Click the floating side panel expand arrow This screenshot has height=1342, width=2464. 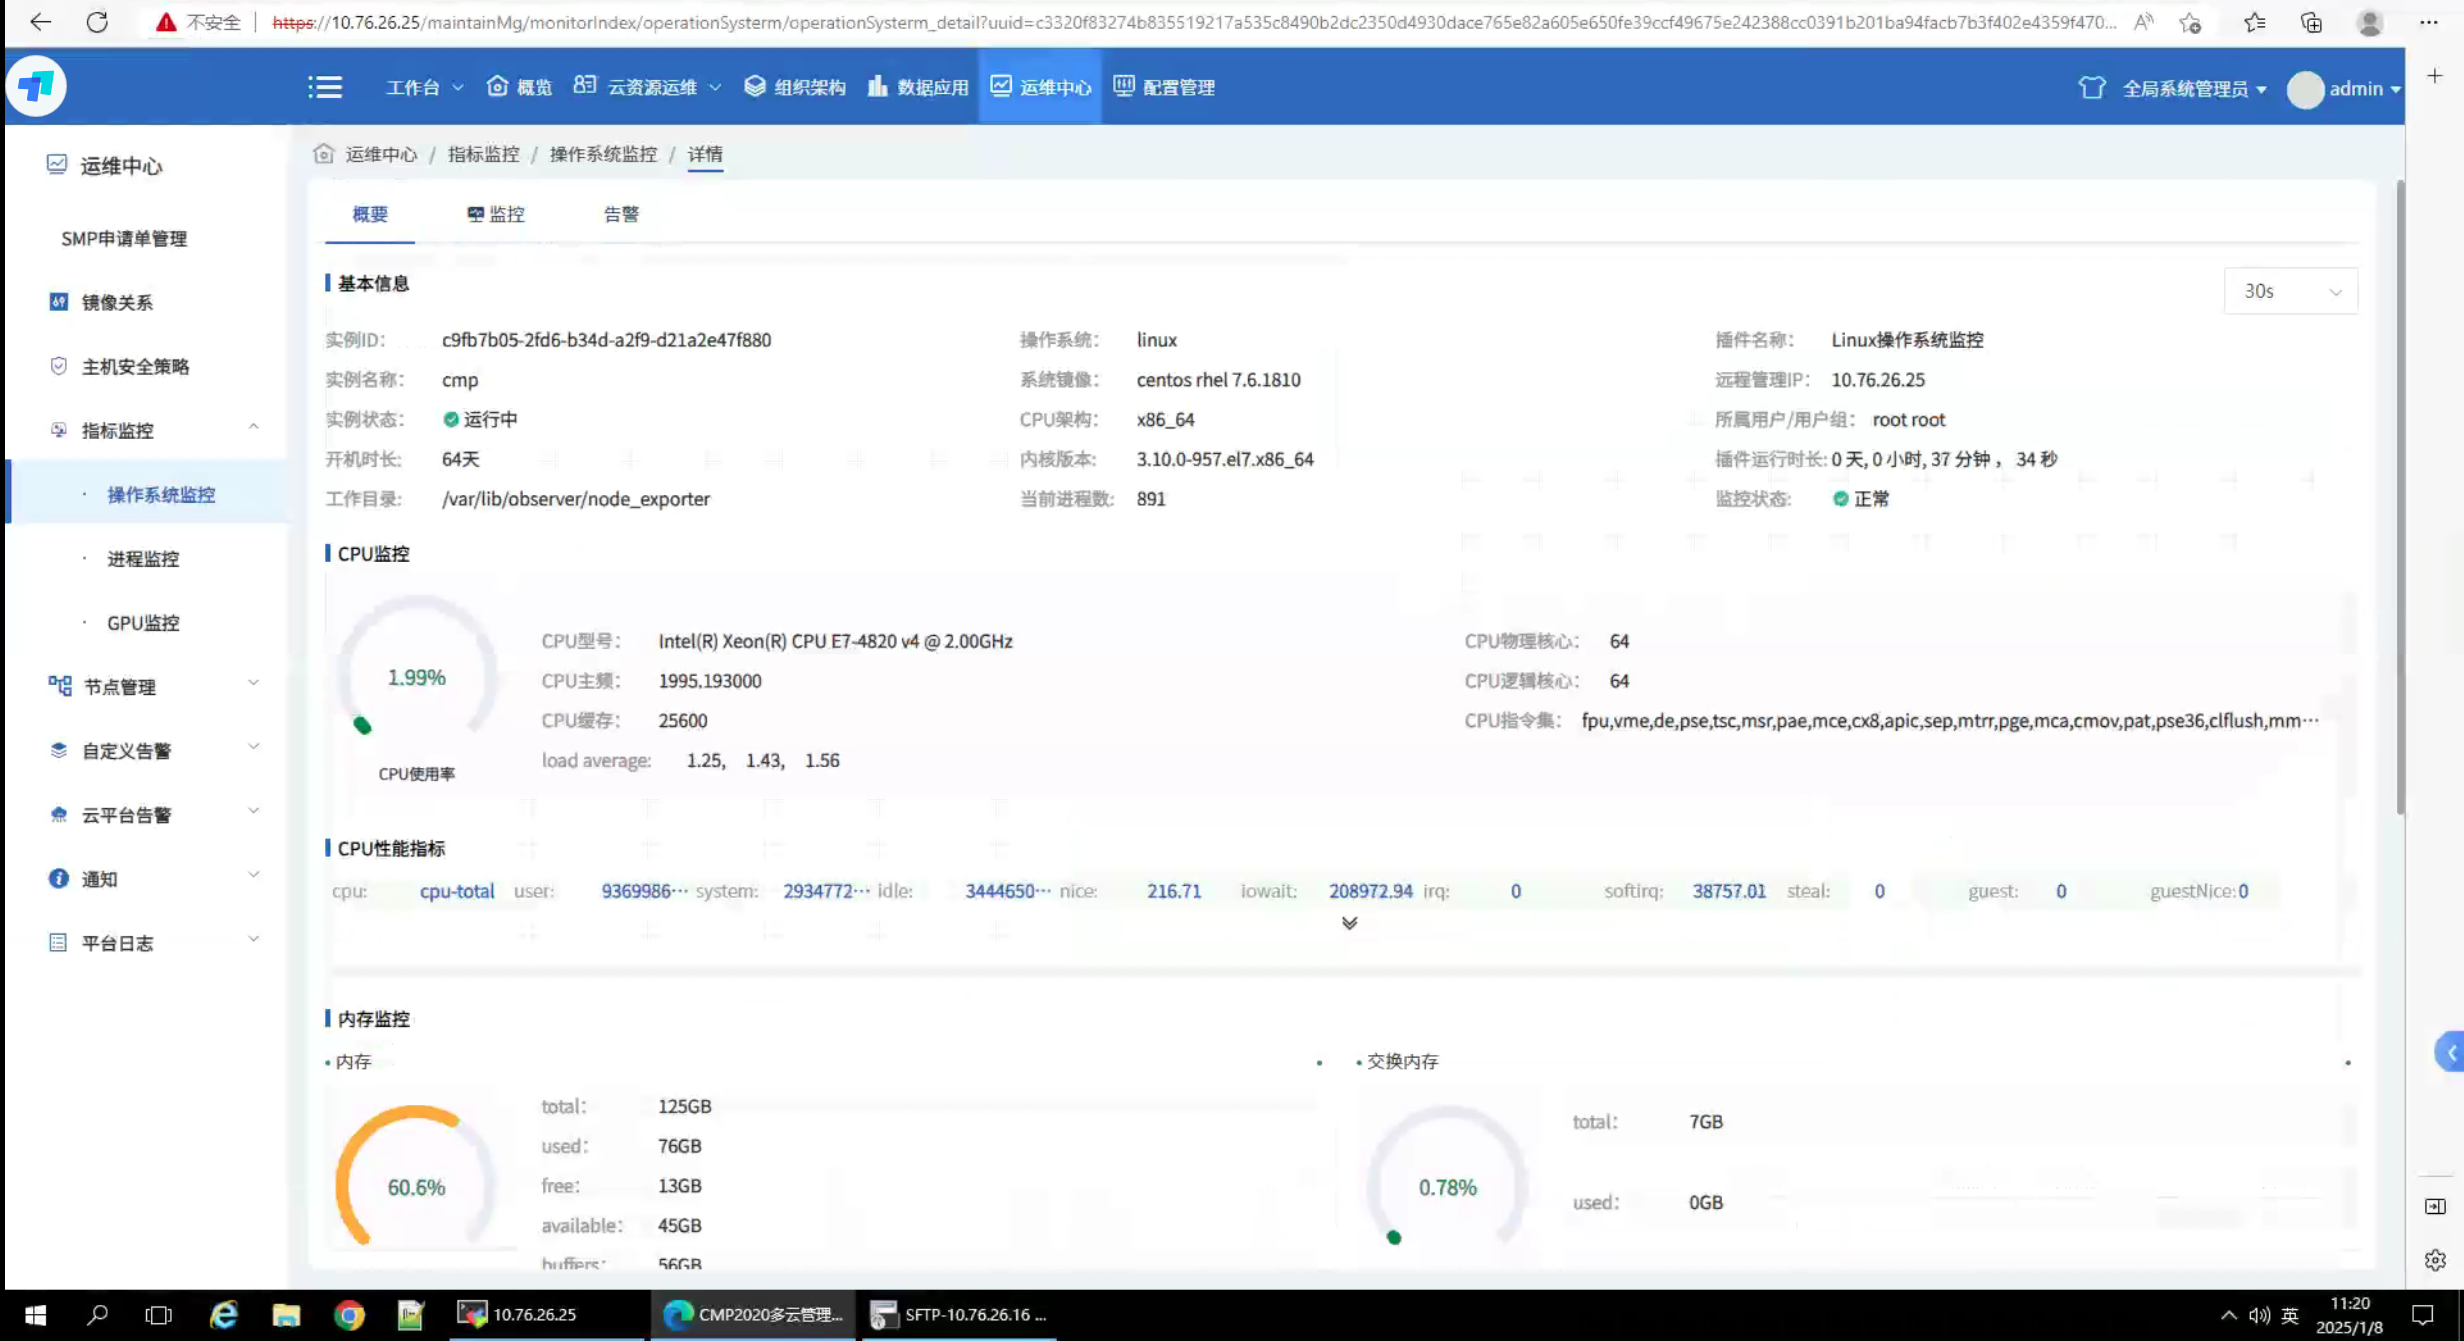pos(2450,1052)
